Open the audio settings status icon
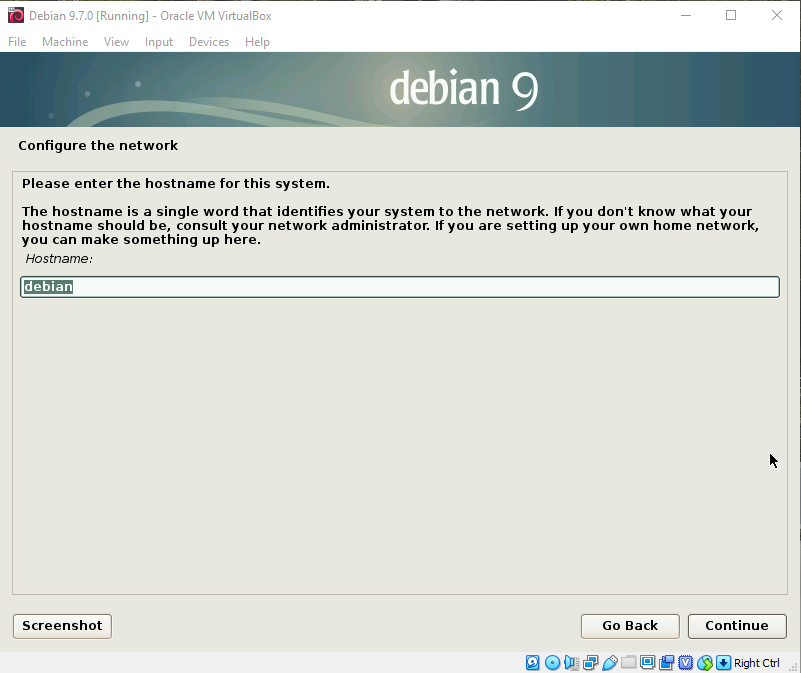 tap(572, 663)
